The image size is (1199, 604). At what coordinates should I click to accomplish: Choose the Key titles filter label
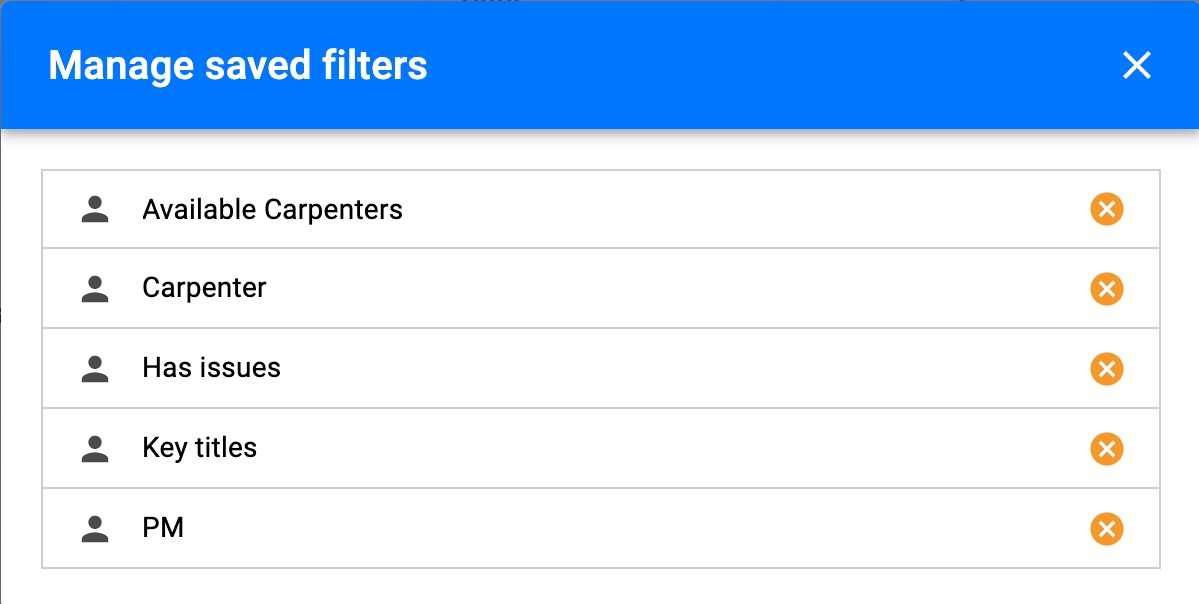point(200,448)
